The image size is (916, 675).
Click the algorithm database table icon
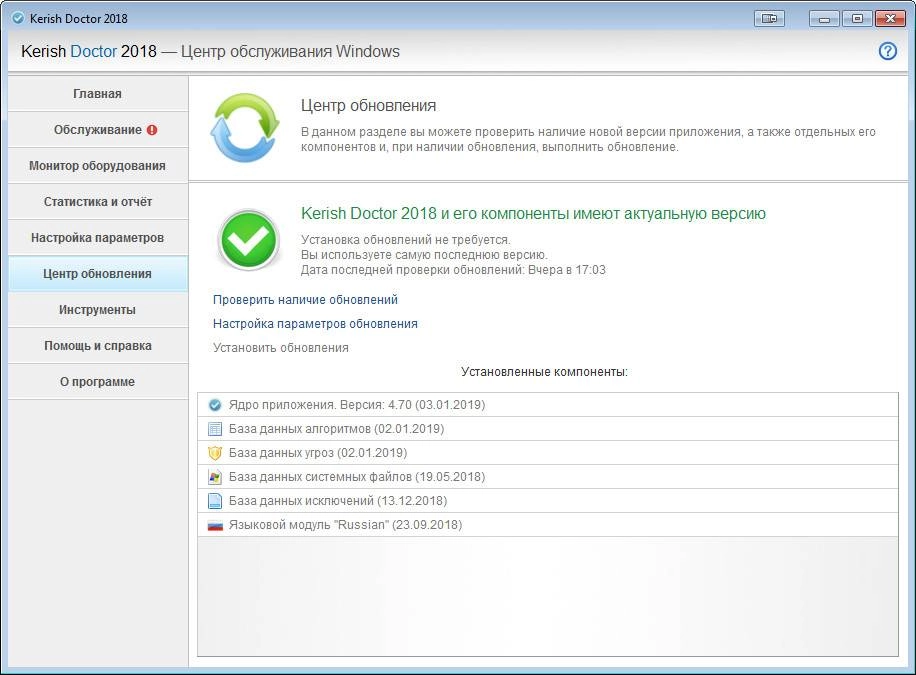(215, 429)
